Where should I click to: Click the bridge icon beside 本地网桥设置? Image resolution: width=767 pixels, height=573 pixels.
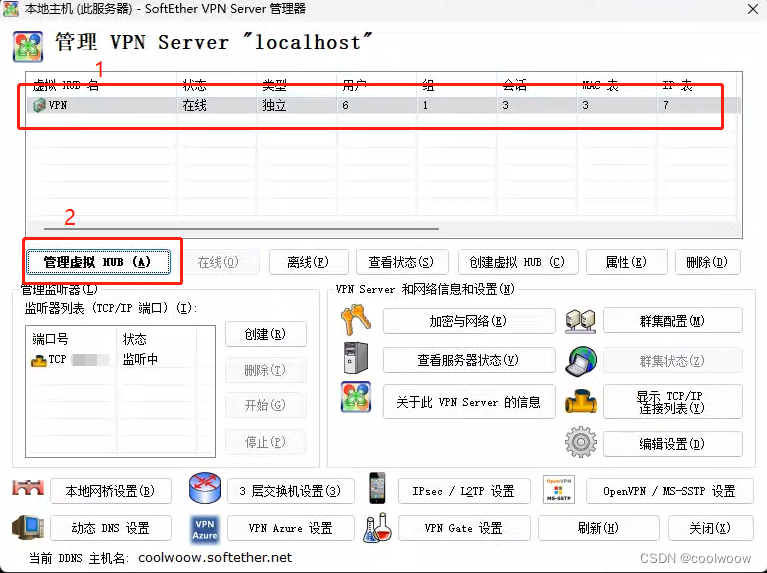point(28,488)
